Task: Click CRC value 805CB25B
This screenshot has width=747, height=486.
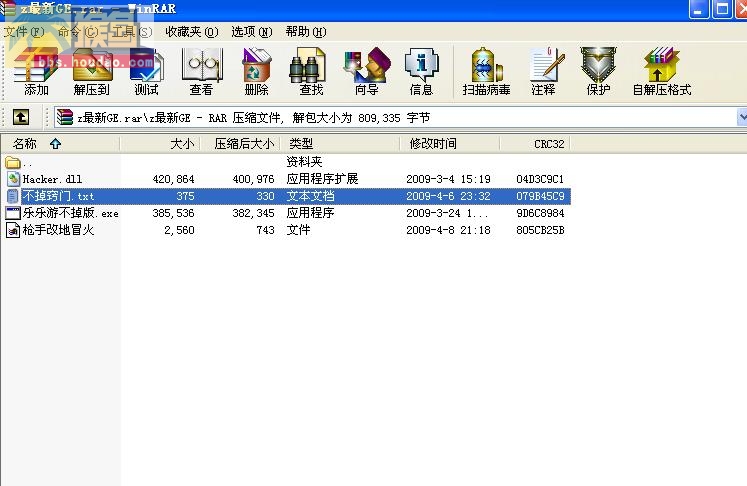Action: coord(540,230)
